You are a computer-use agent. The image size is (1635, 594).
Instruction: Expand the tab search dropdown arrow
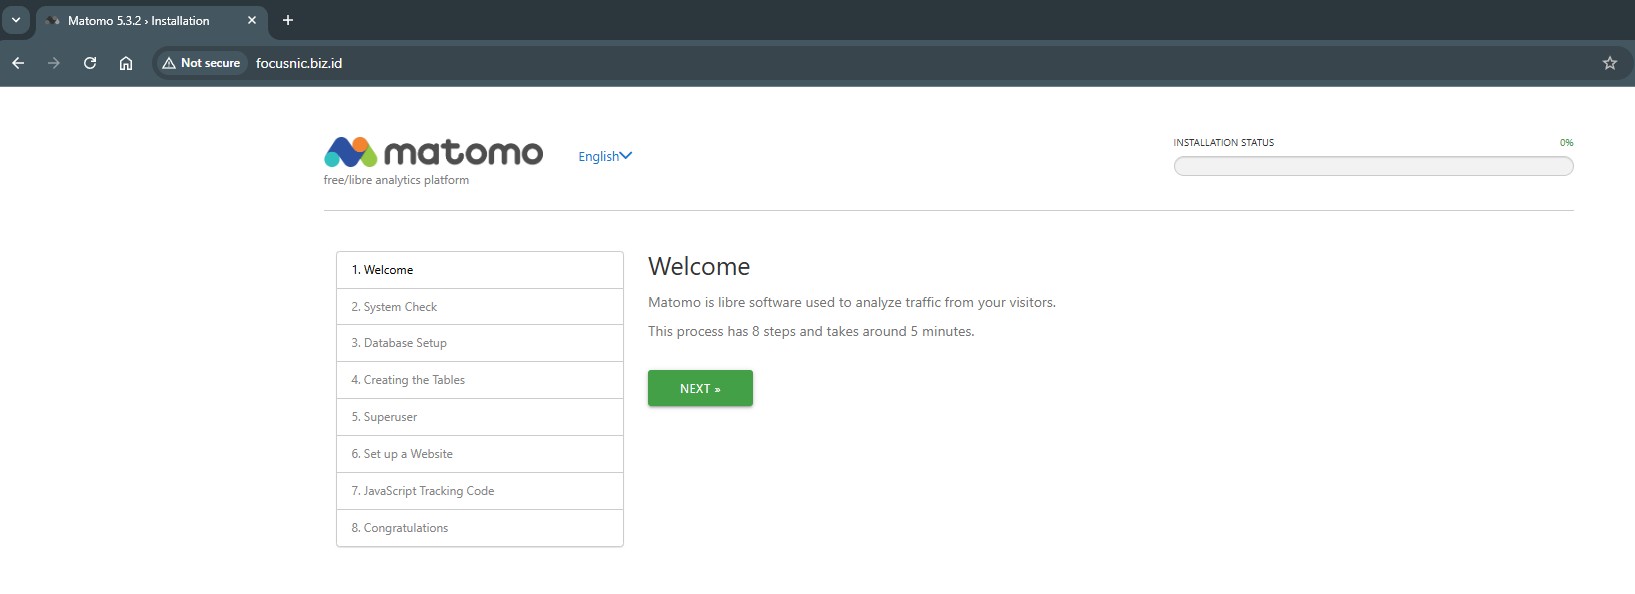16,20
